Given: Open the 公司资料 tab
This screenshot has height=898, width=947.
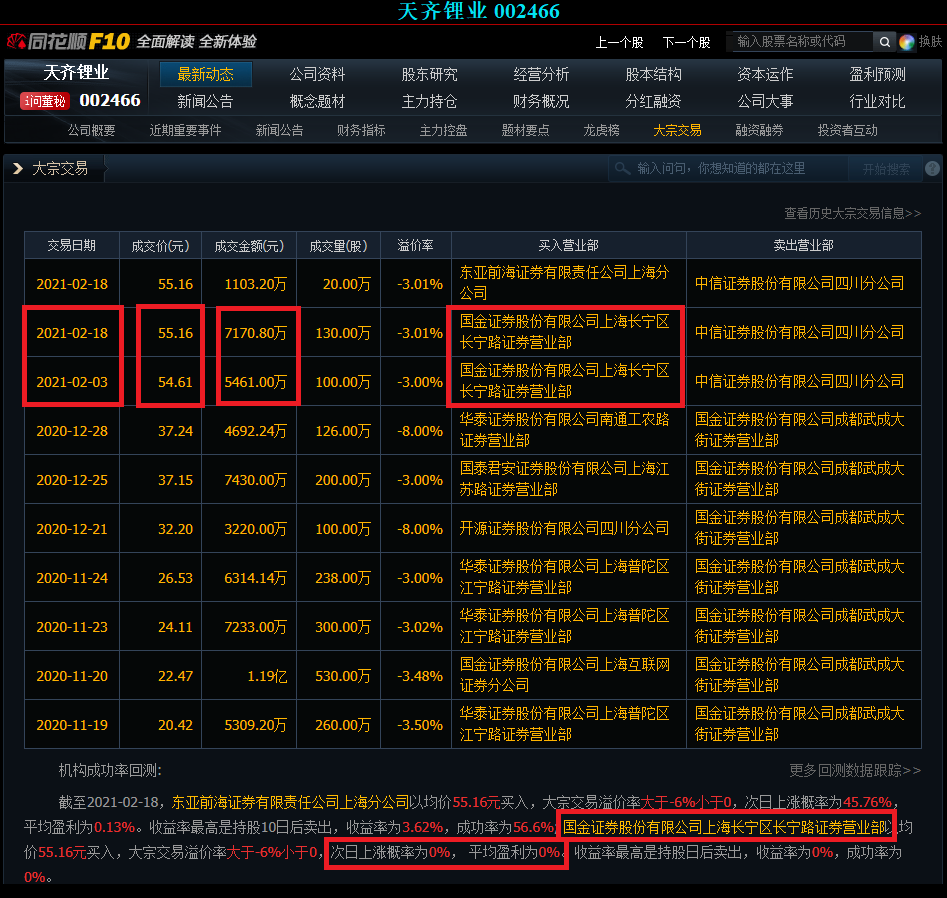Looking at the screenshot, I should point(317,74).
